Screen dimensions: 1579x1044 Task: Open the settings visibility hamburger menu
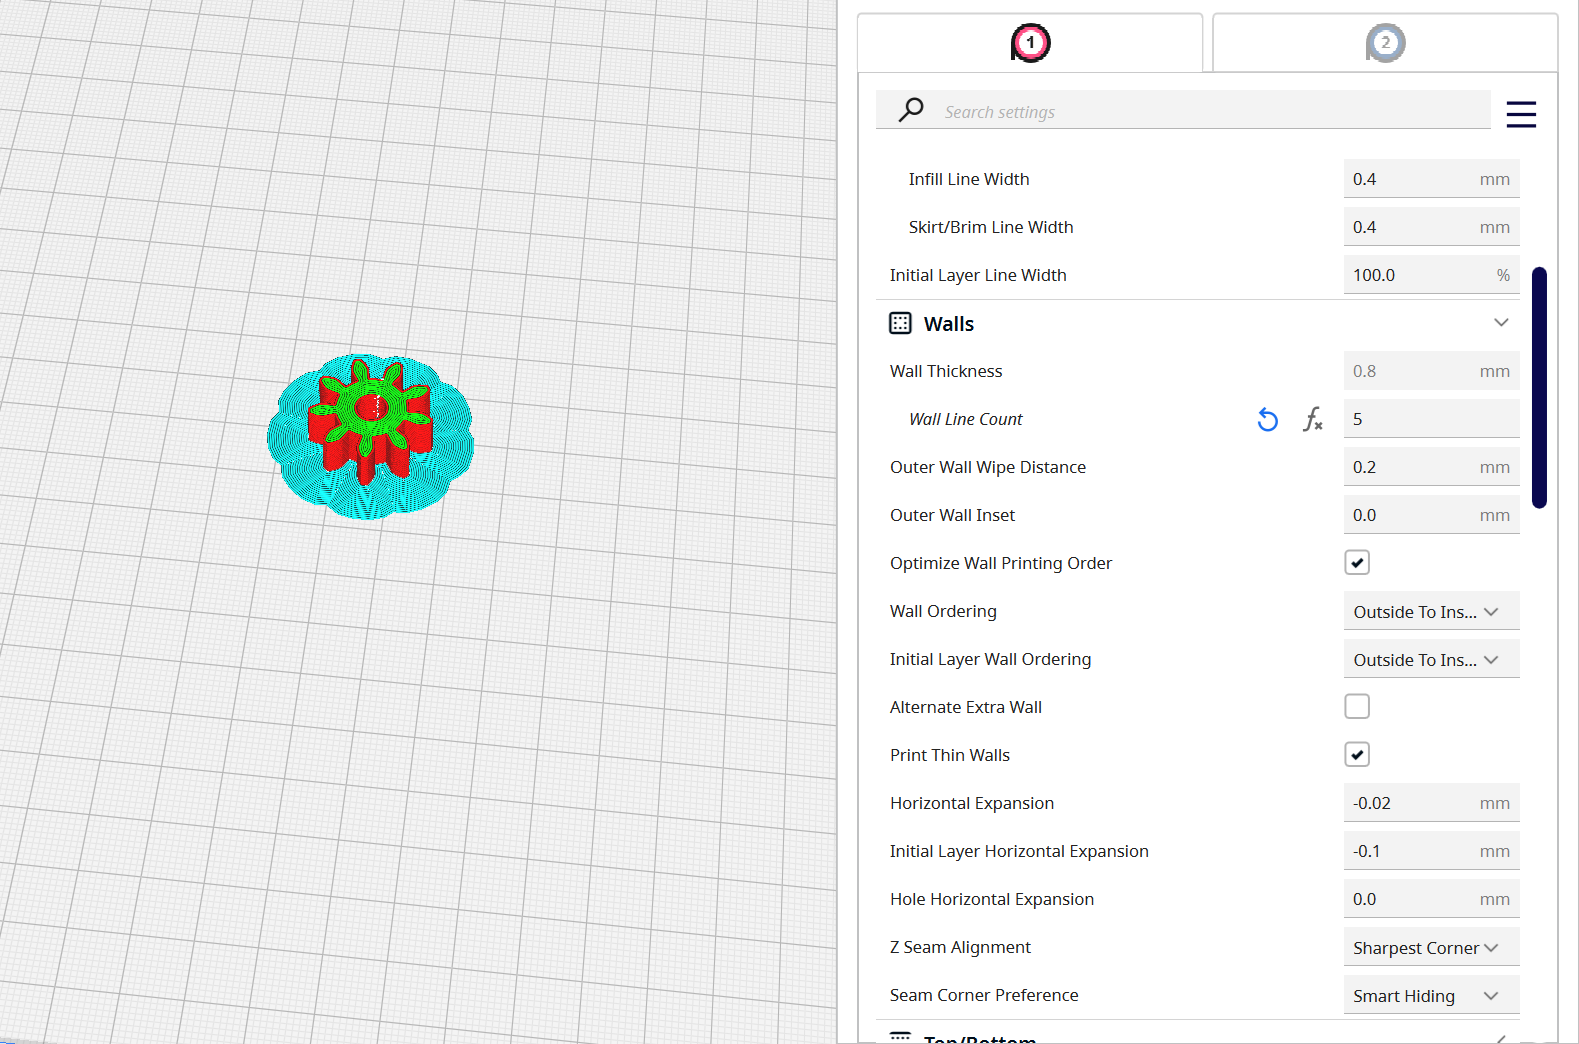1521,114
